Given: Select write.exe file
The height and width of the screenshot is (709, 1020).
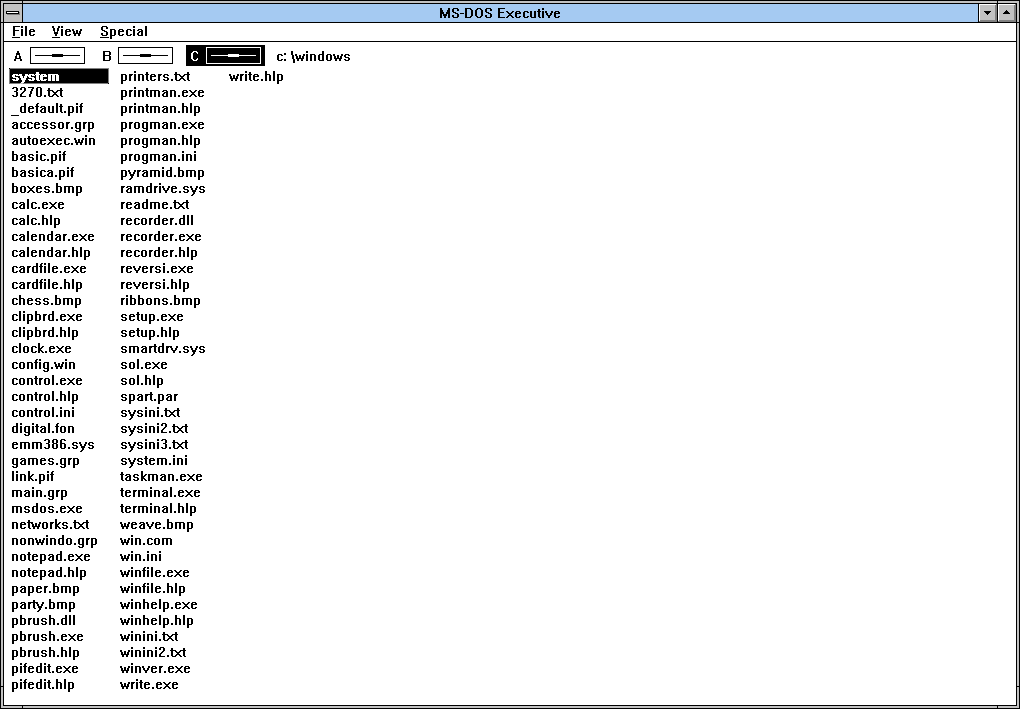Looking at the screenshot, I should point(149,684).
